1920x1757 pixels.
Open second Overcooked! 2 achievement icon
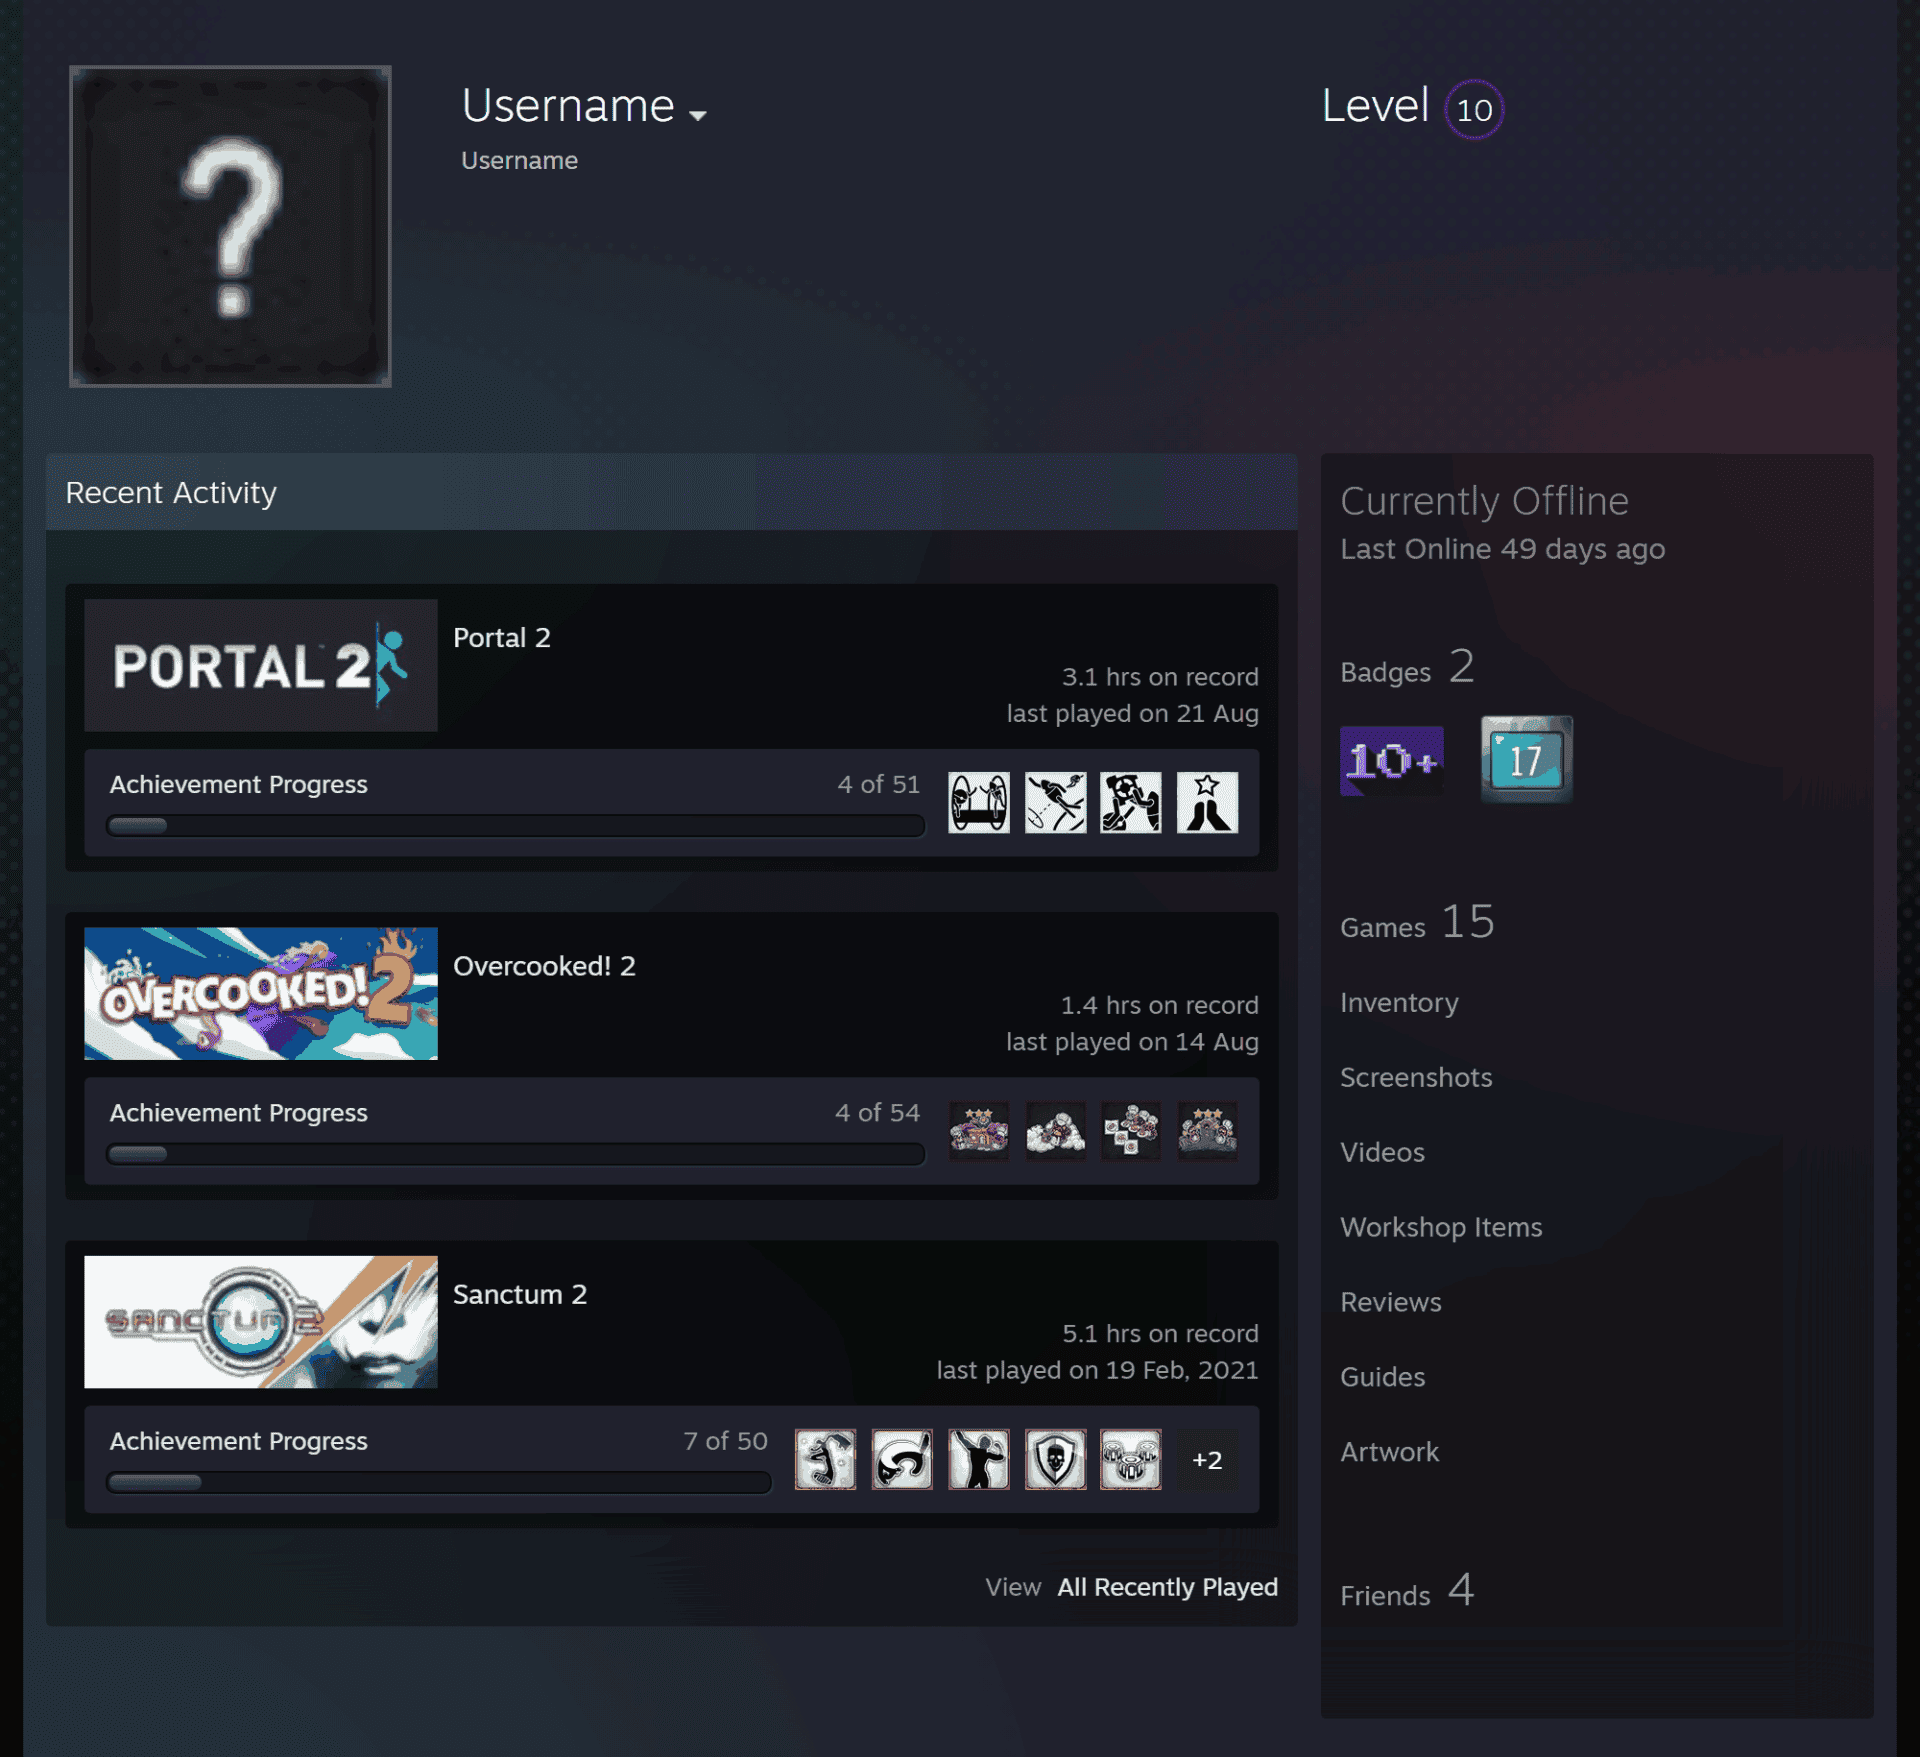tap(1055, 1130)
